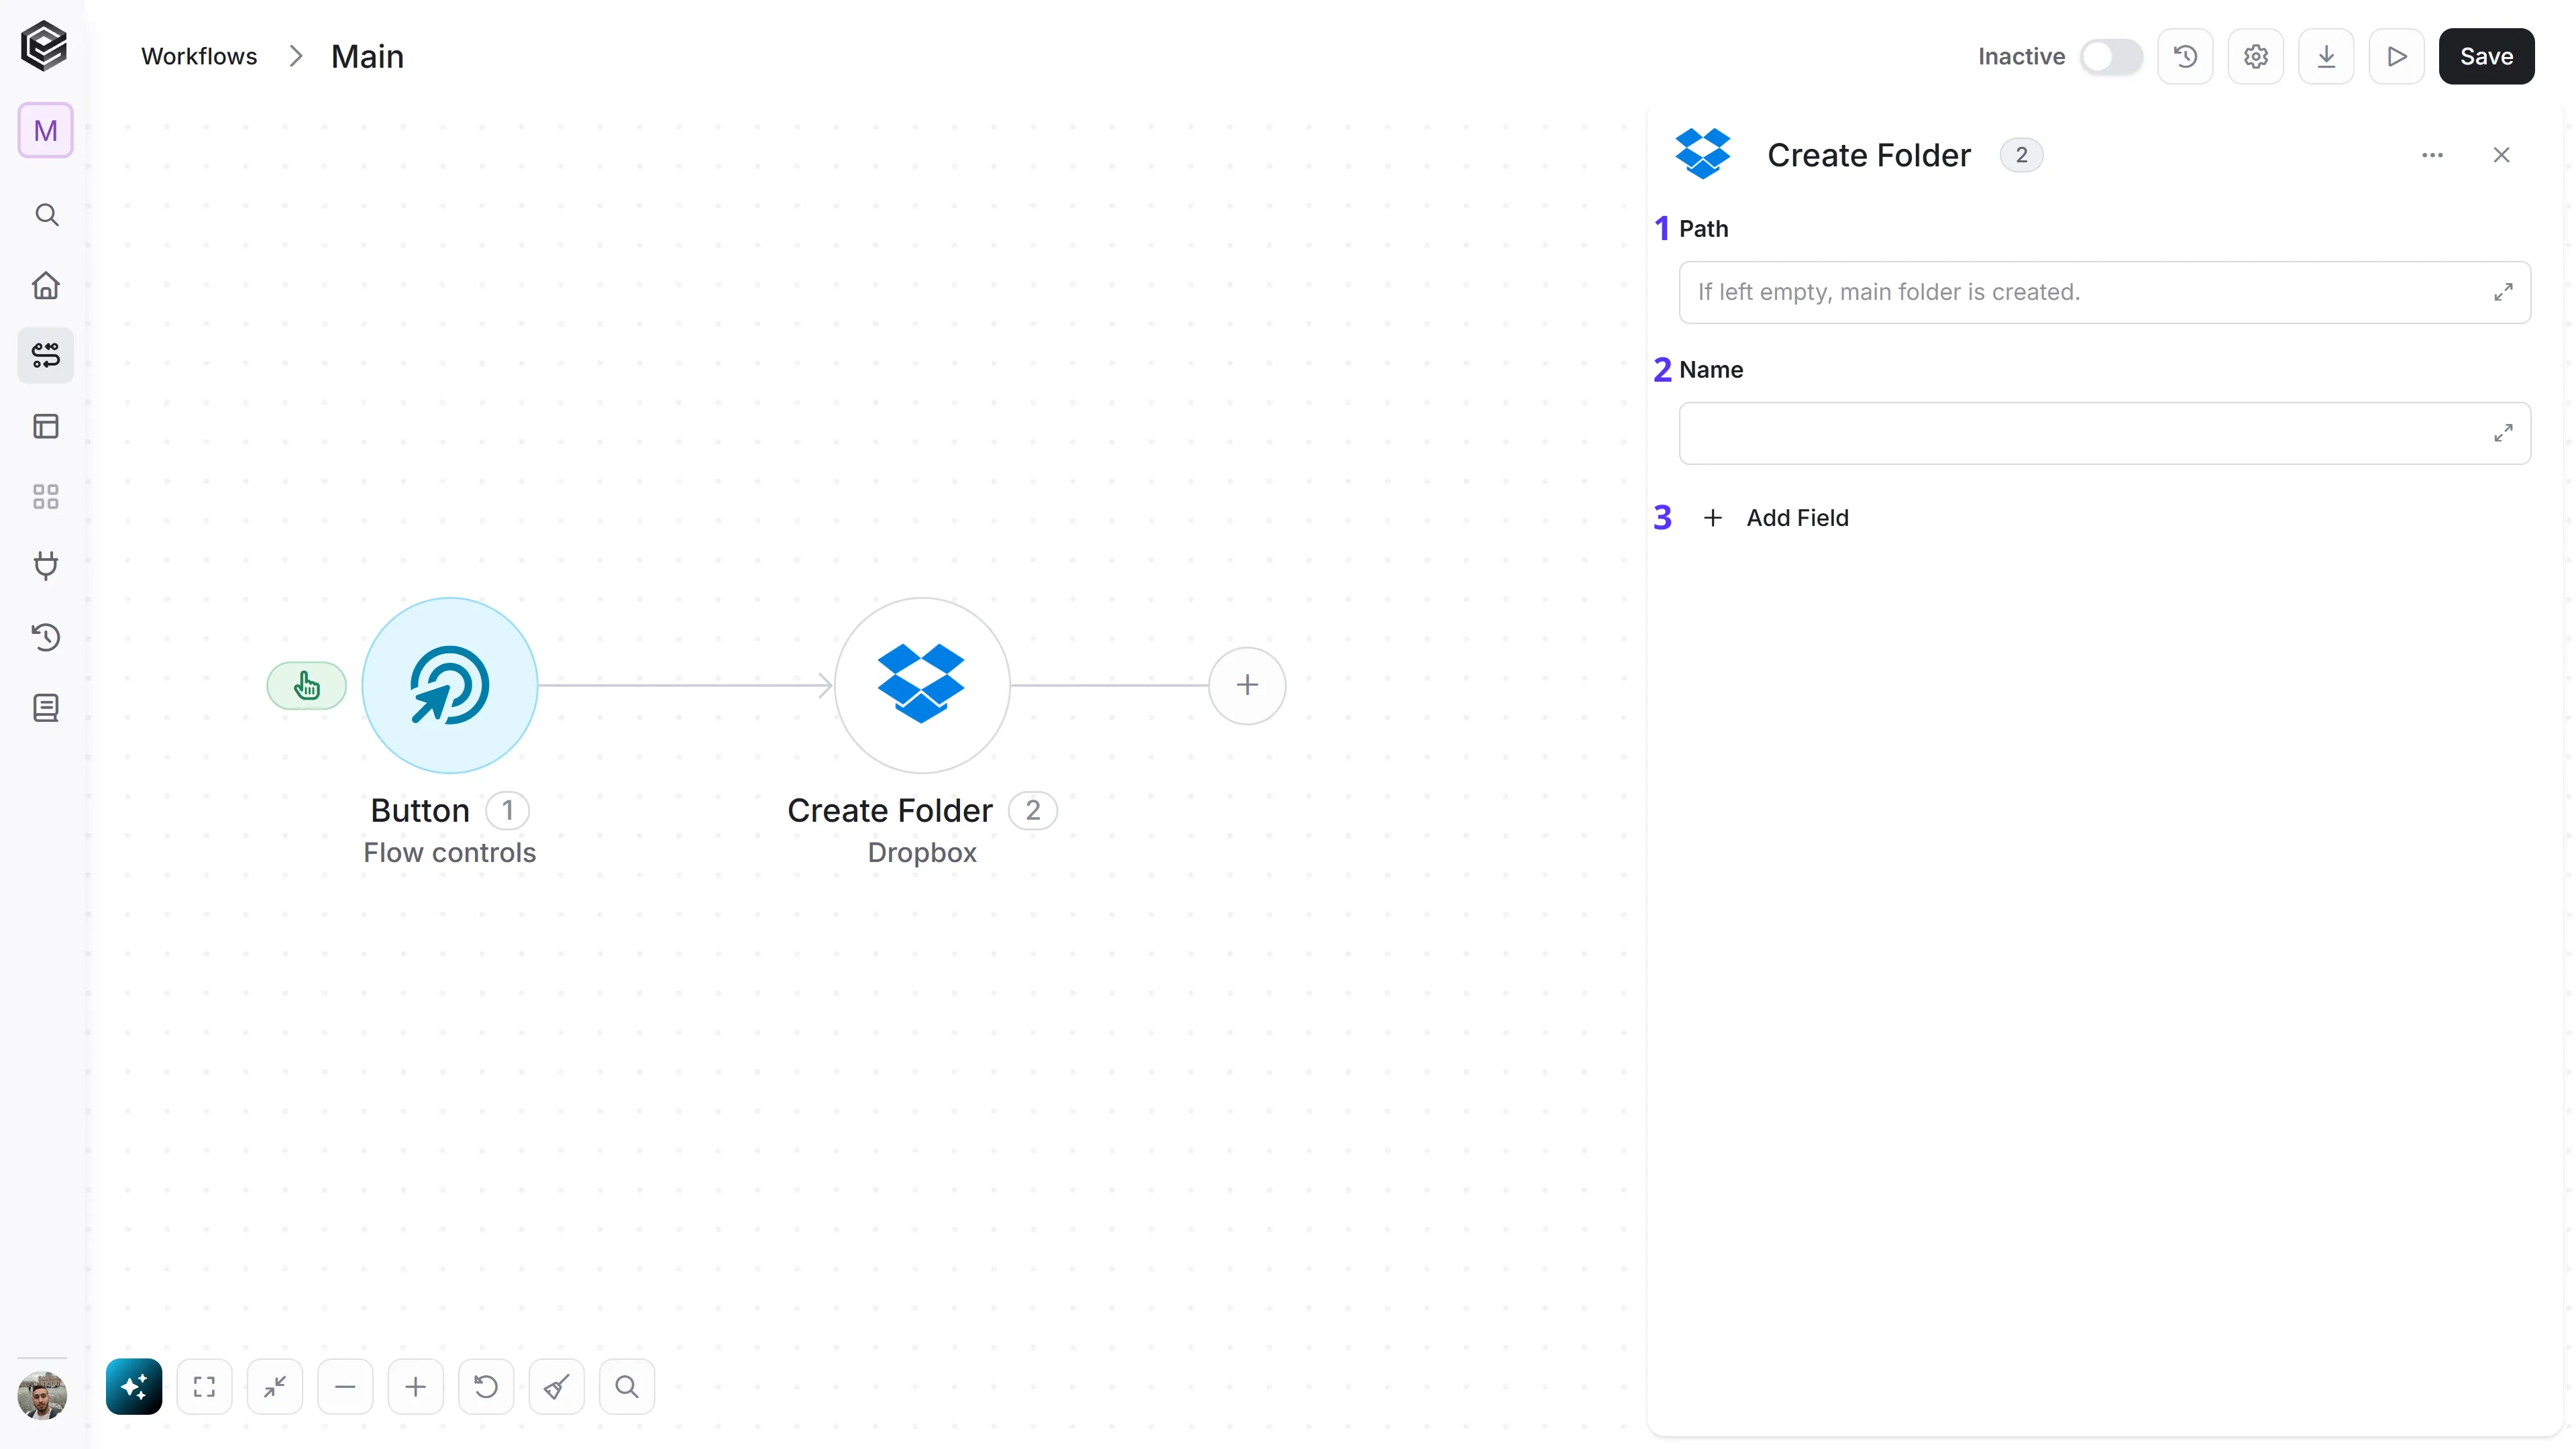Focus the Name input field
The image size is (2576, 1449).
2105,433
